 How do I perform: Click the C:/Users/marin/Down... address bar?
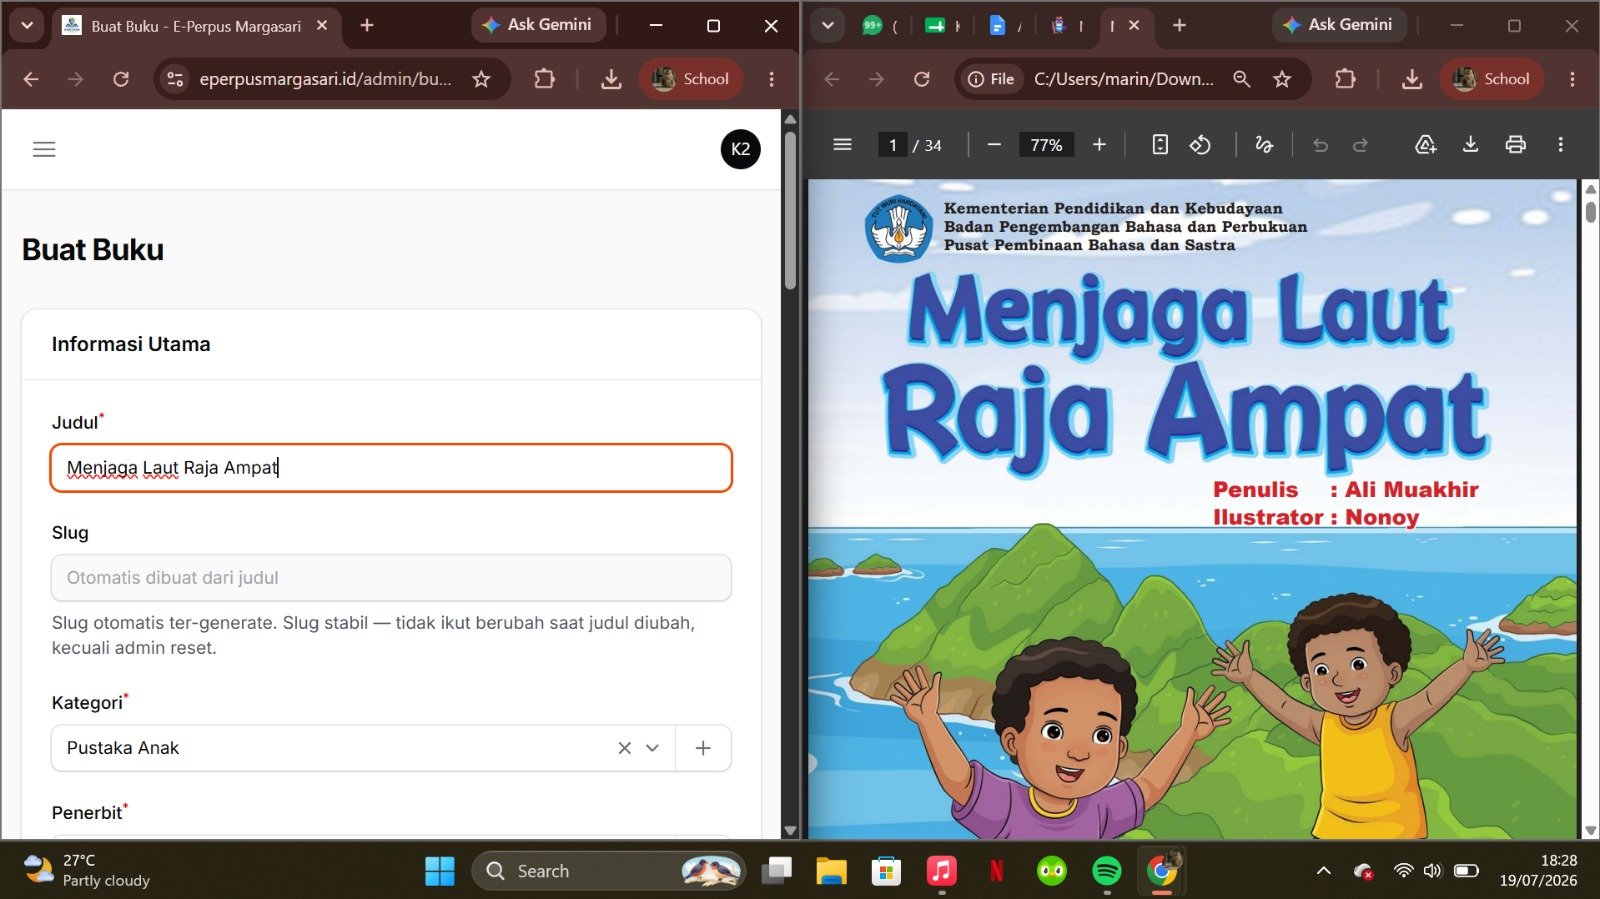click(1124, 79)
